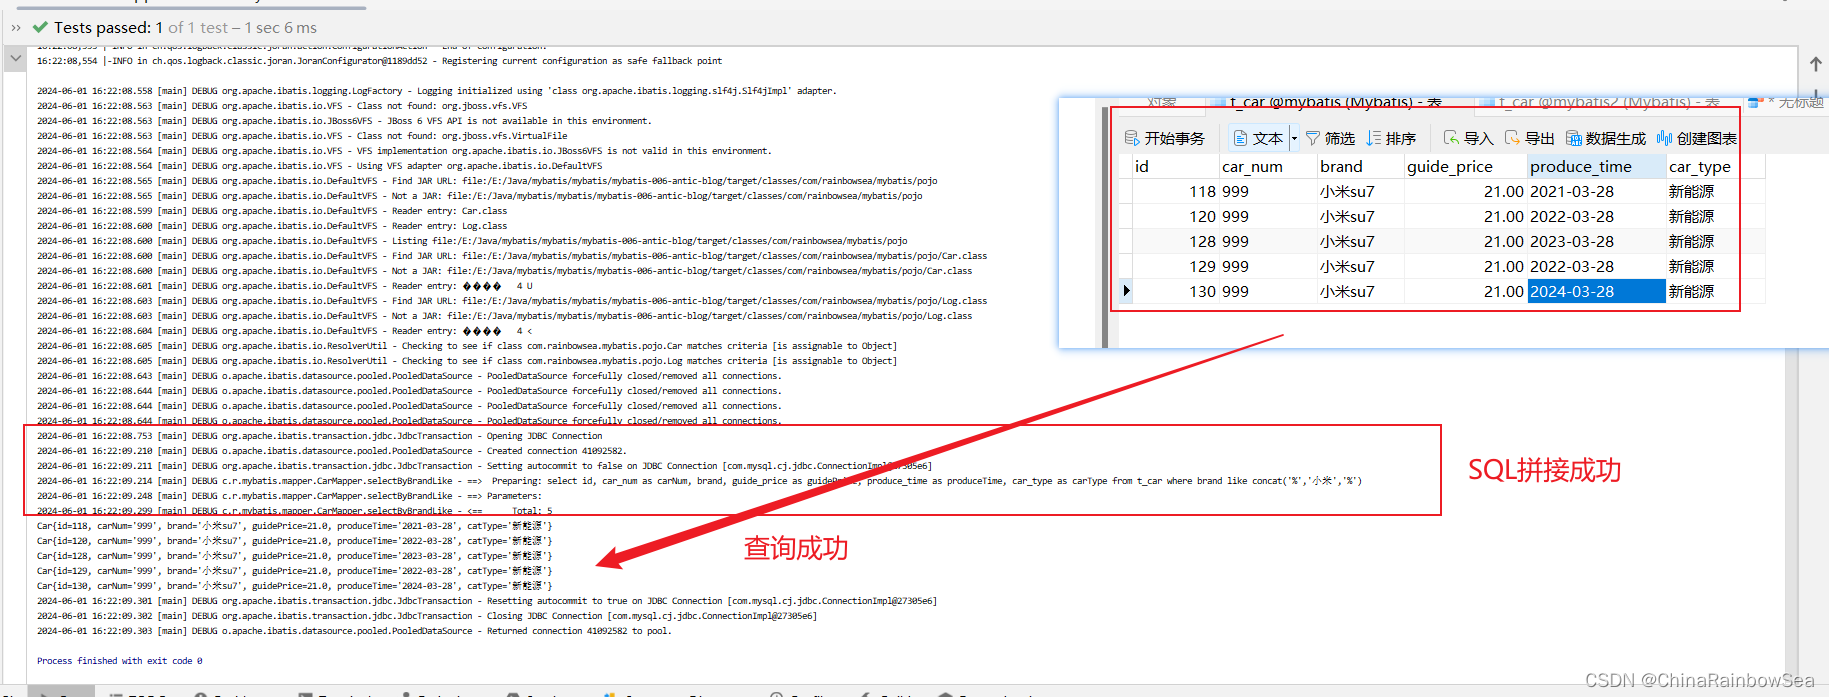This screenshot has width=1829, height=697.
Task: Click the 筛选 filter funnel icon
Action: (x=1313, y=138)
